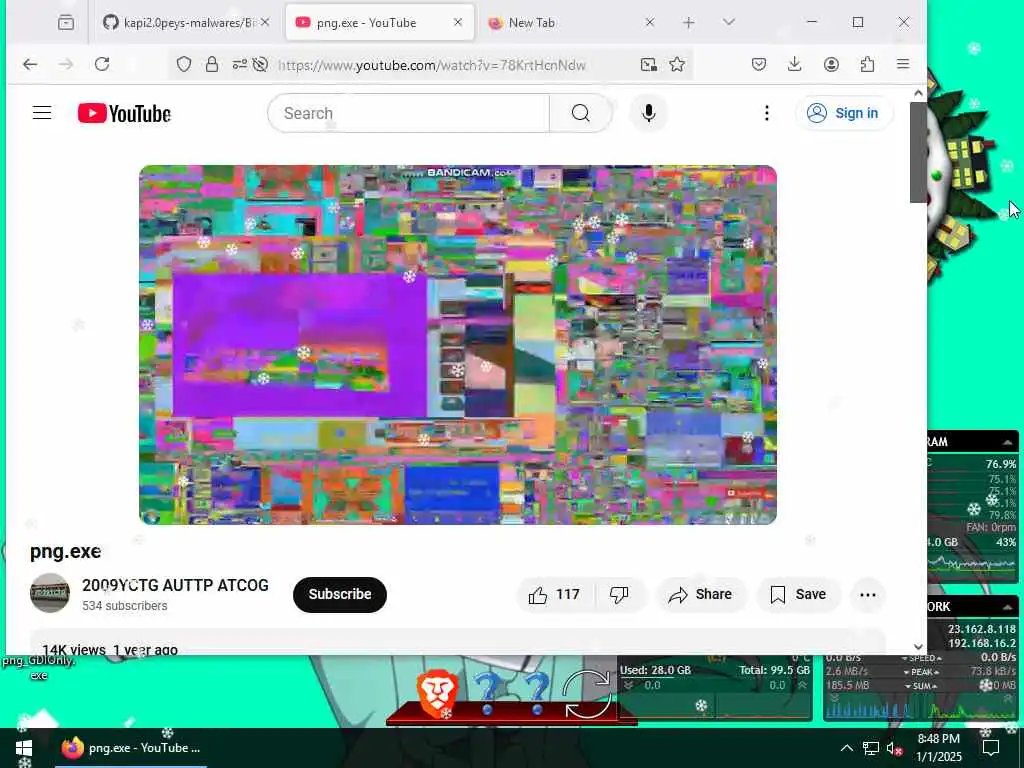1024x768 pixels.
Task: Click the png.exe video player
Action: point(458,345)
